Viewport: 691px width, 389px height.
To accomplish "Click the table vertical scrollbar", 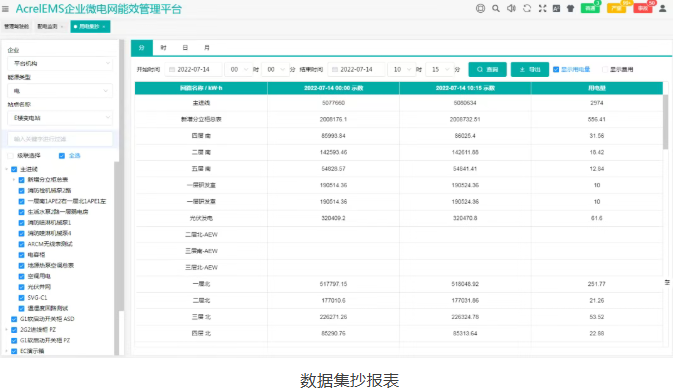I will point(665,122).
